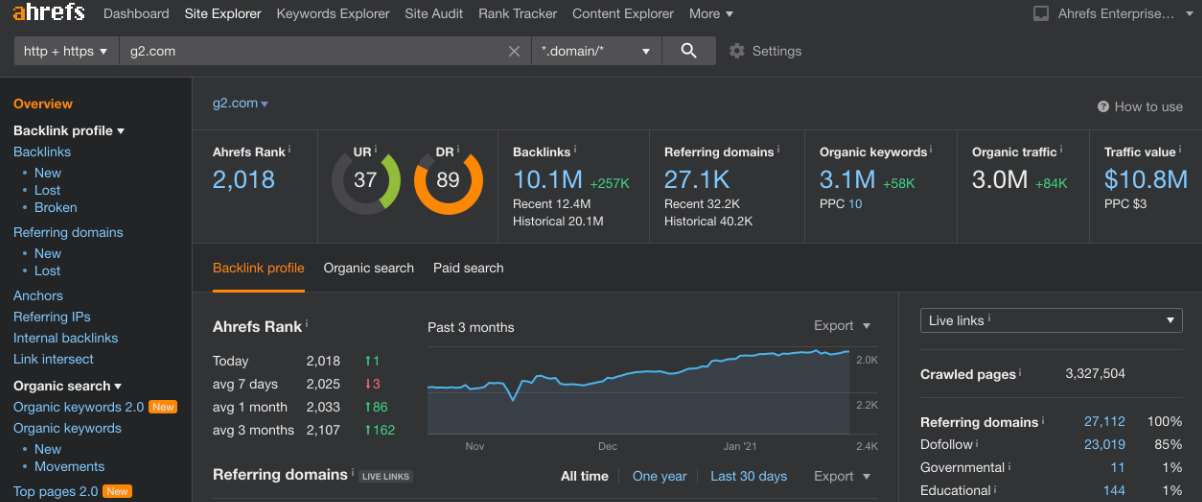Viewport: 1202px width, 502px height.
Task: Click the 2,018 Ahrefs Rank value
Action: point(243,180)
